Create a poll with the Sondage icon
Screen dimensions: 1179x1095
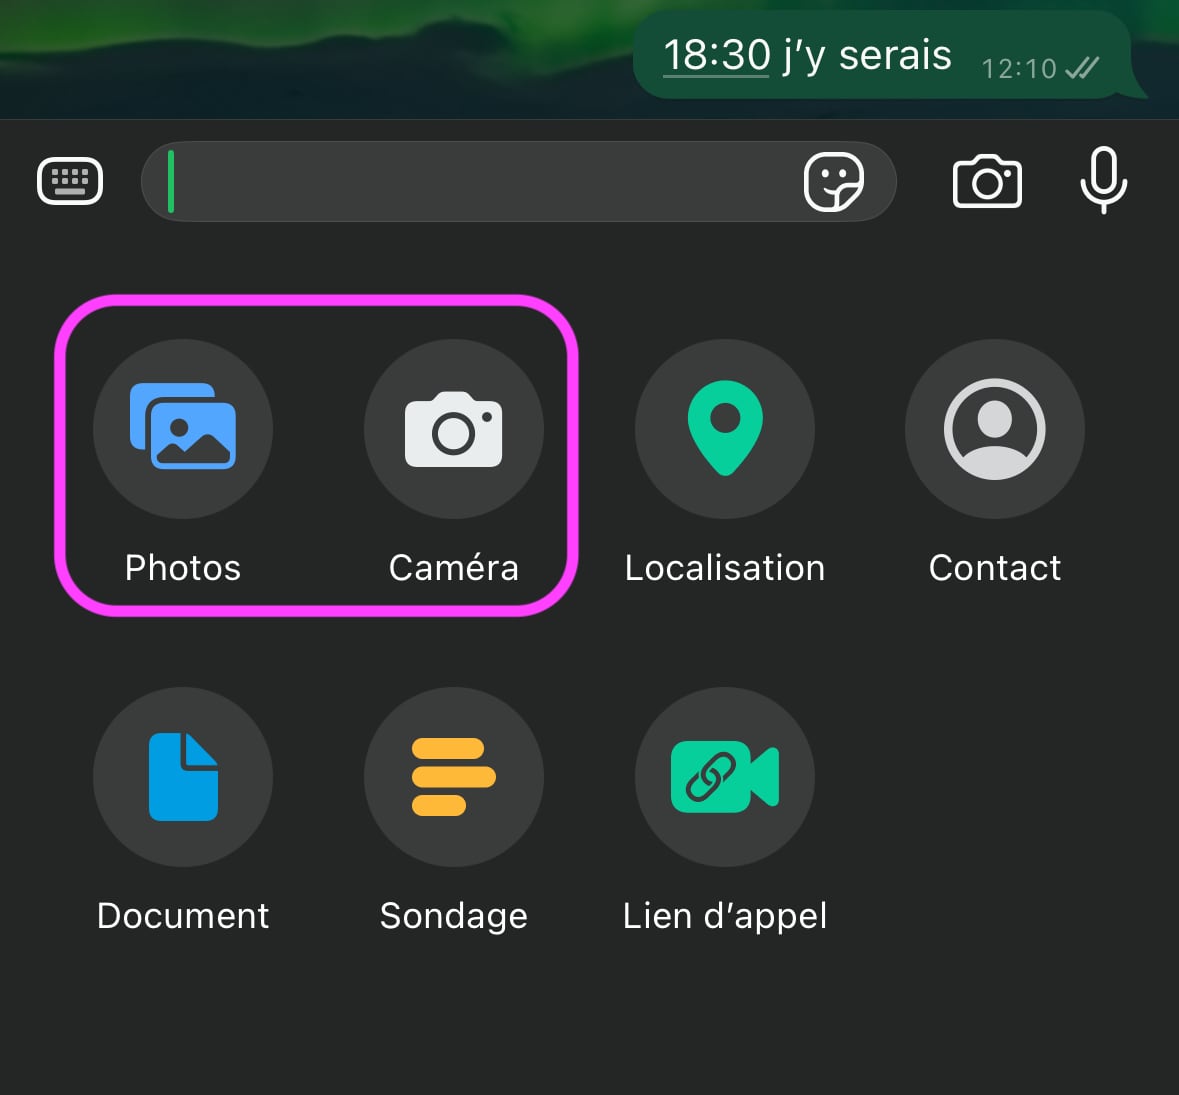click(453, 776)
